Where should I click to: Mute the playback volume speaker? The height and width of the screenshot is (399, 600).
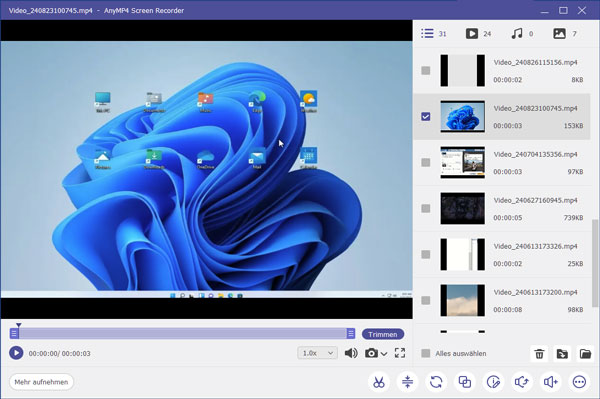tap(351, 353)
